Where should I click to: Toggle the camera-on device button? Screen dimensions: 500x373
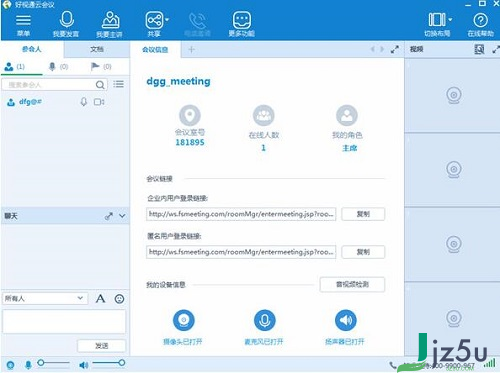[183, 320]
